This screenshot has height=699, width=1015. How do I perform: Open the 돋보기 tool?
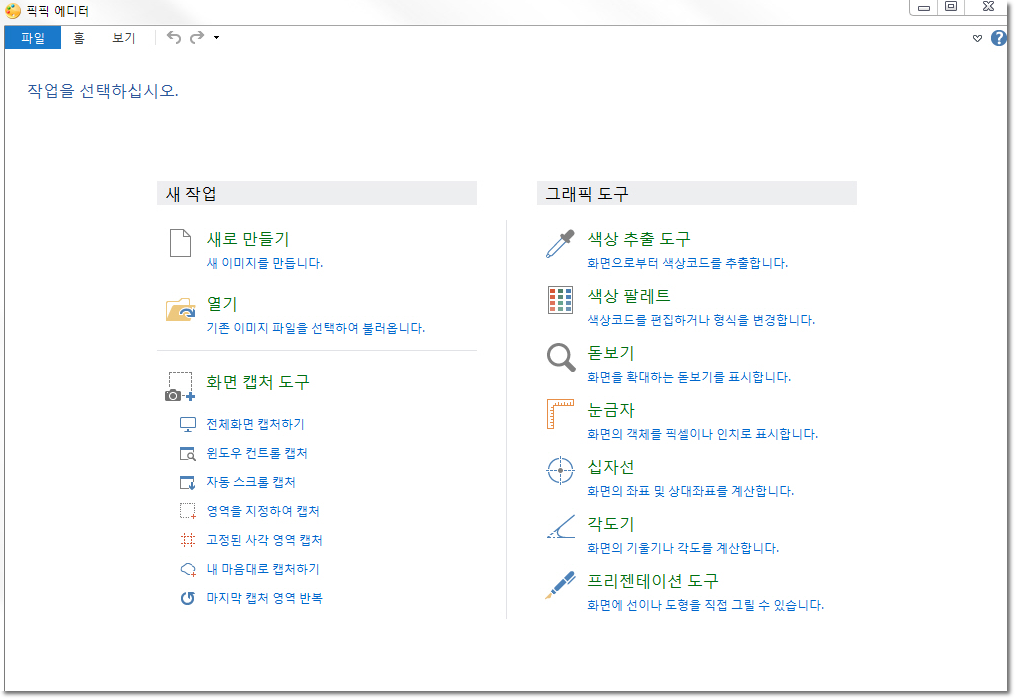pyautogui.click(x=610, y=353)
